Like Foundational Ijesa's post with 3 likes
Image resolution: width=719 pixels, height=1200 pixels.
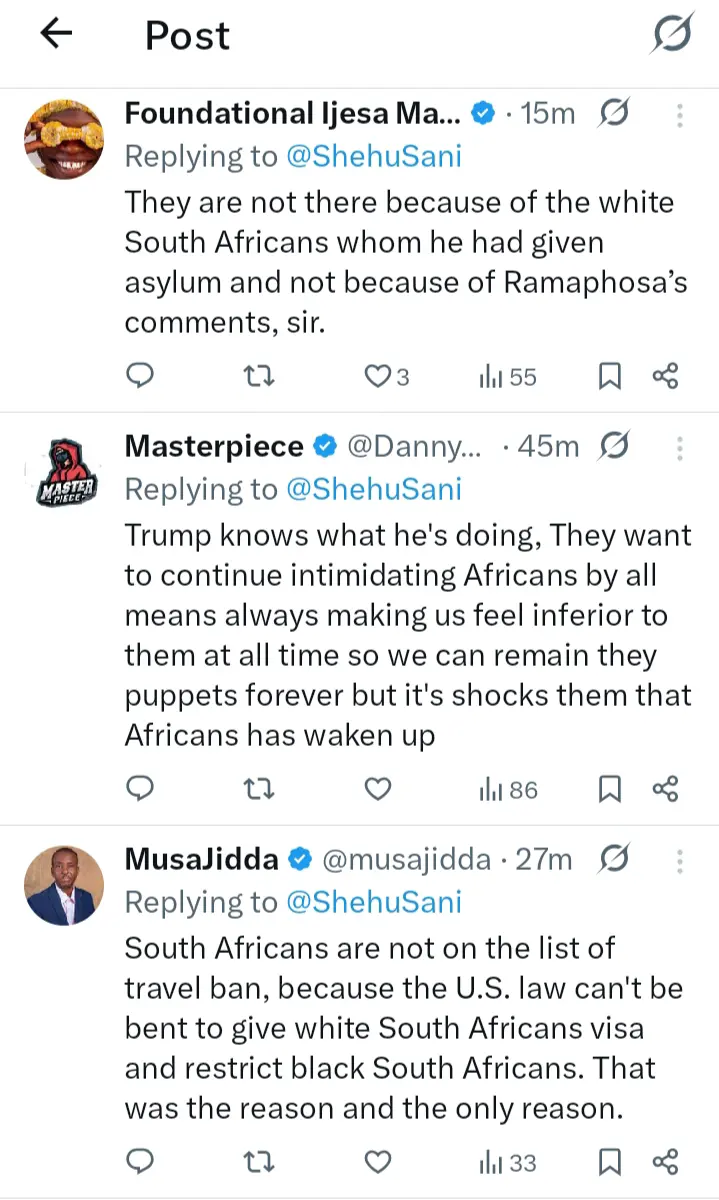(x=386, y=376)
